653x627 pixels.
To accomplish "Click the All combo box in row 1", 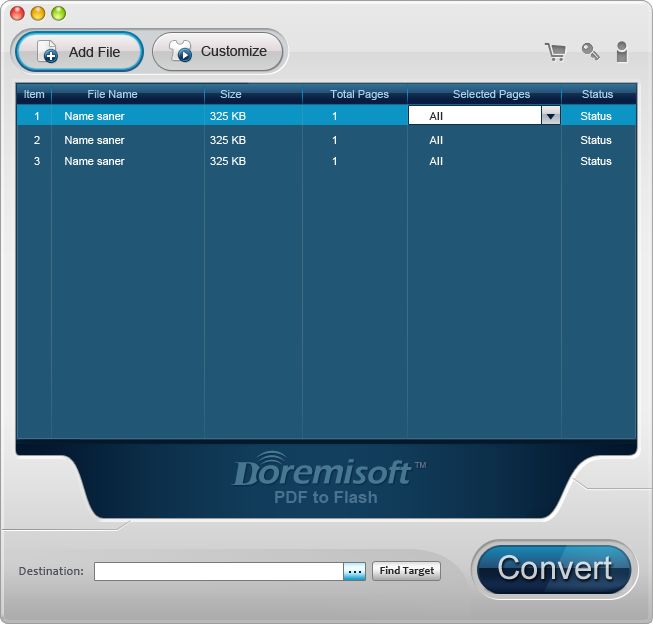I will (484, 116).
